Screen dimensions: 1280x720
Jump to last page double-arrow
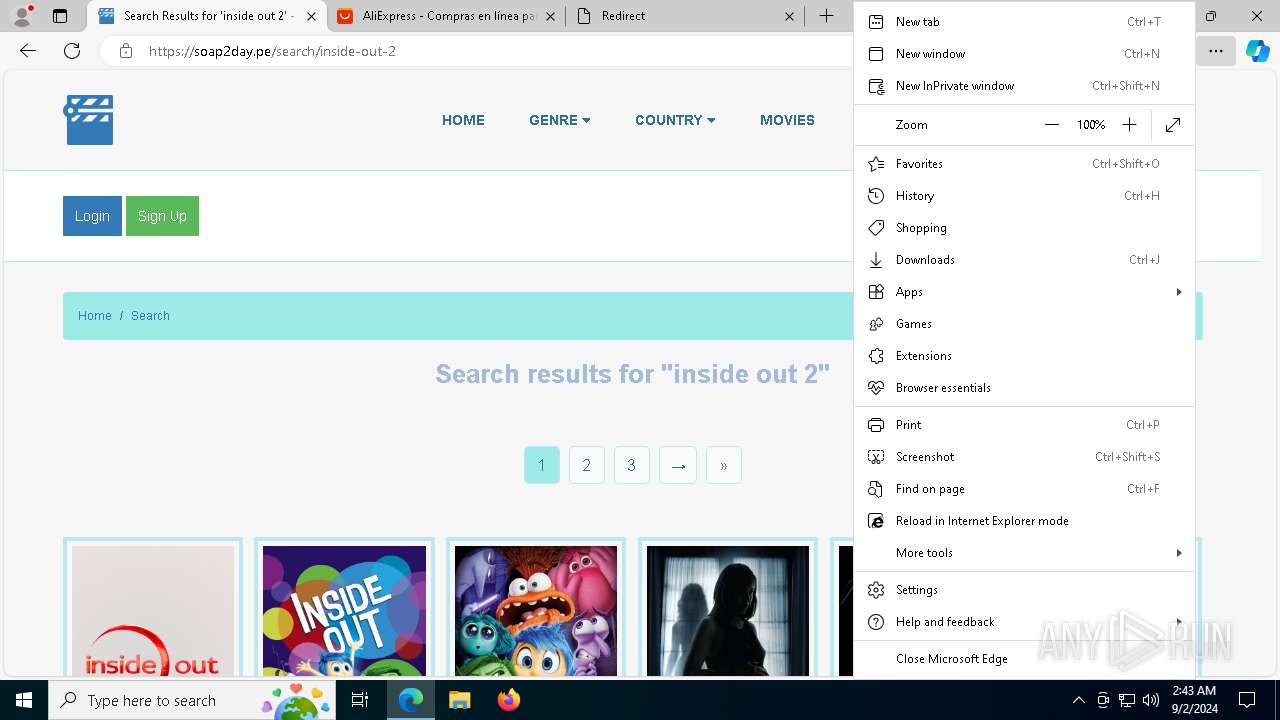[x=724, y=465]
